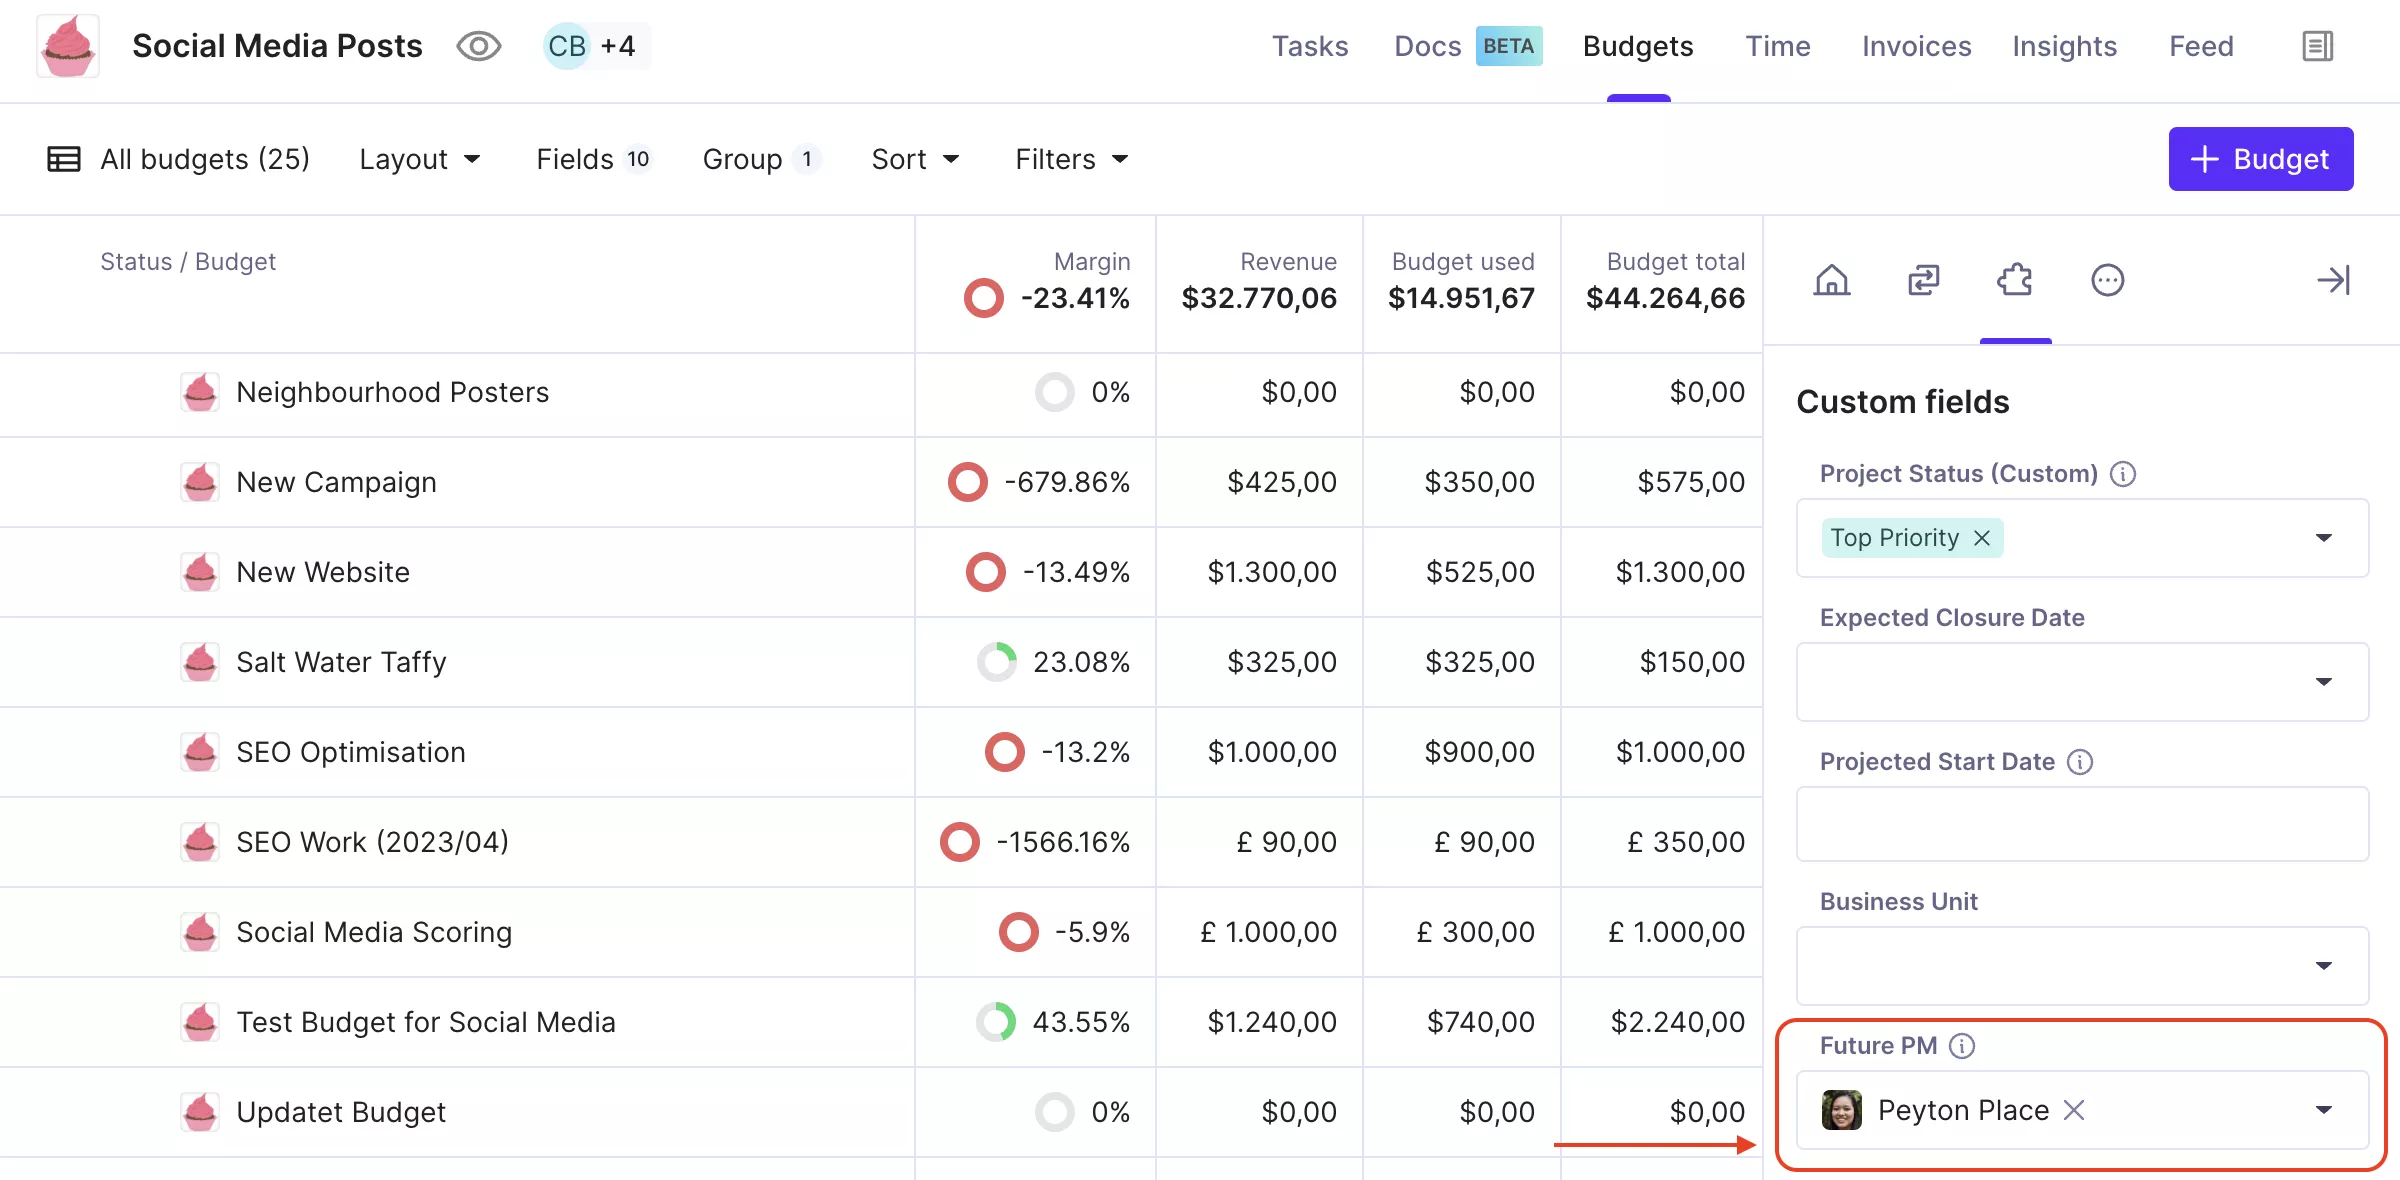Switch to the Insights tab
The width and height of the screenshot is (2400, 1180).
[x=2065, y=46]
